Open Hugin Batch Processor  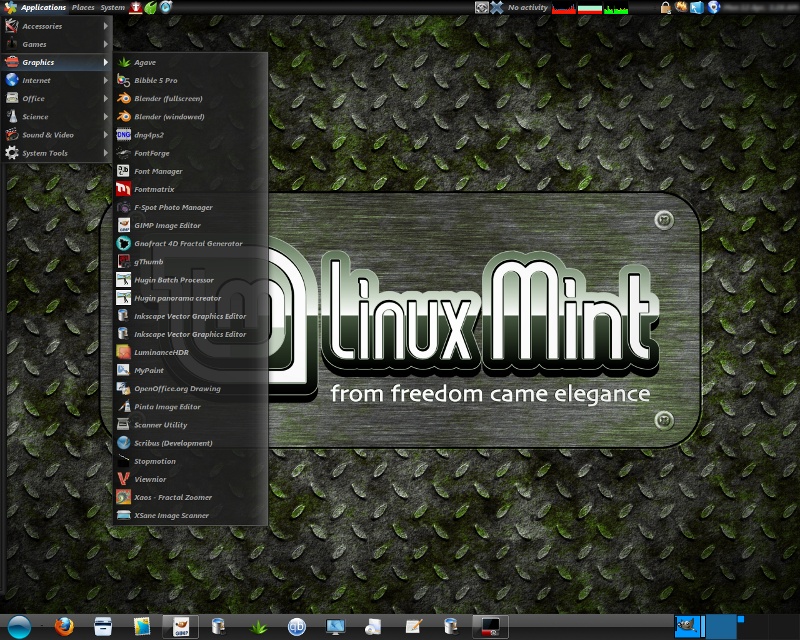pyautogui.click(x=190, y=280)
